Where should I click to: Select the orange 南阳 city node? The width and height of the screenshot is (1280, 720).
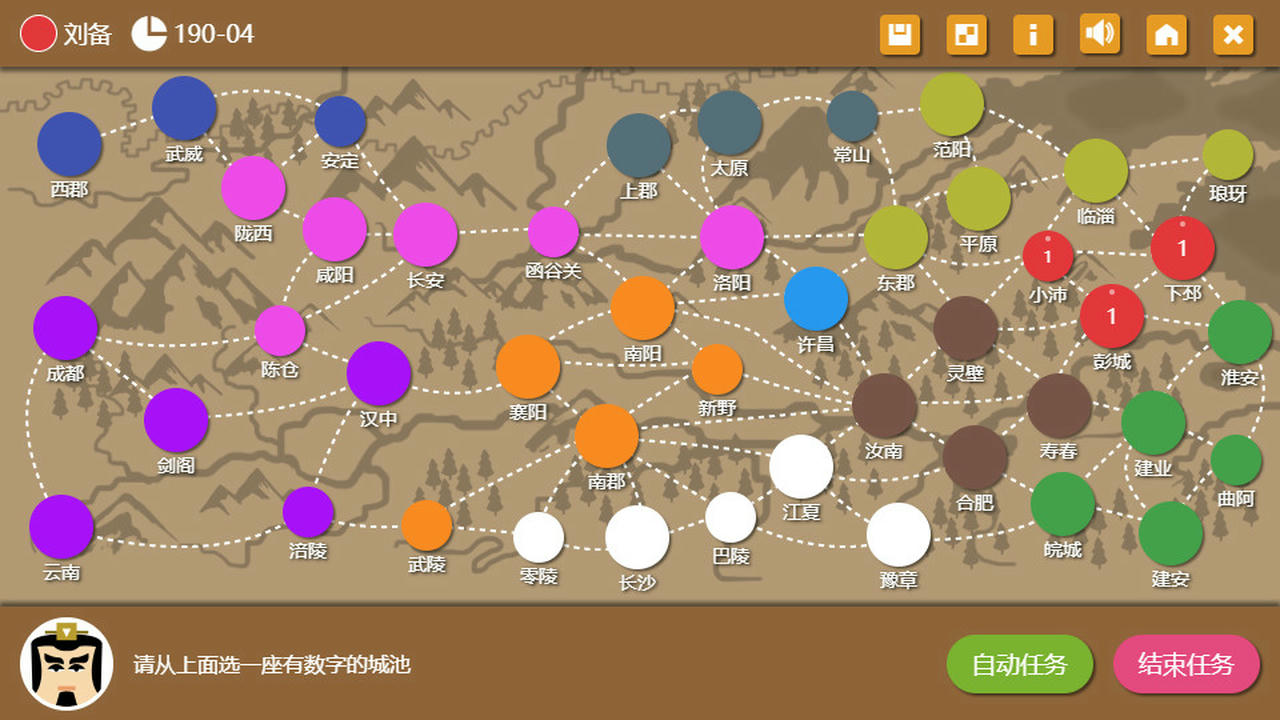click(642, 308)
